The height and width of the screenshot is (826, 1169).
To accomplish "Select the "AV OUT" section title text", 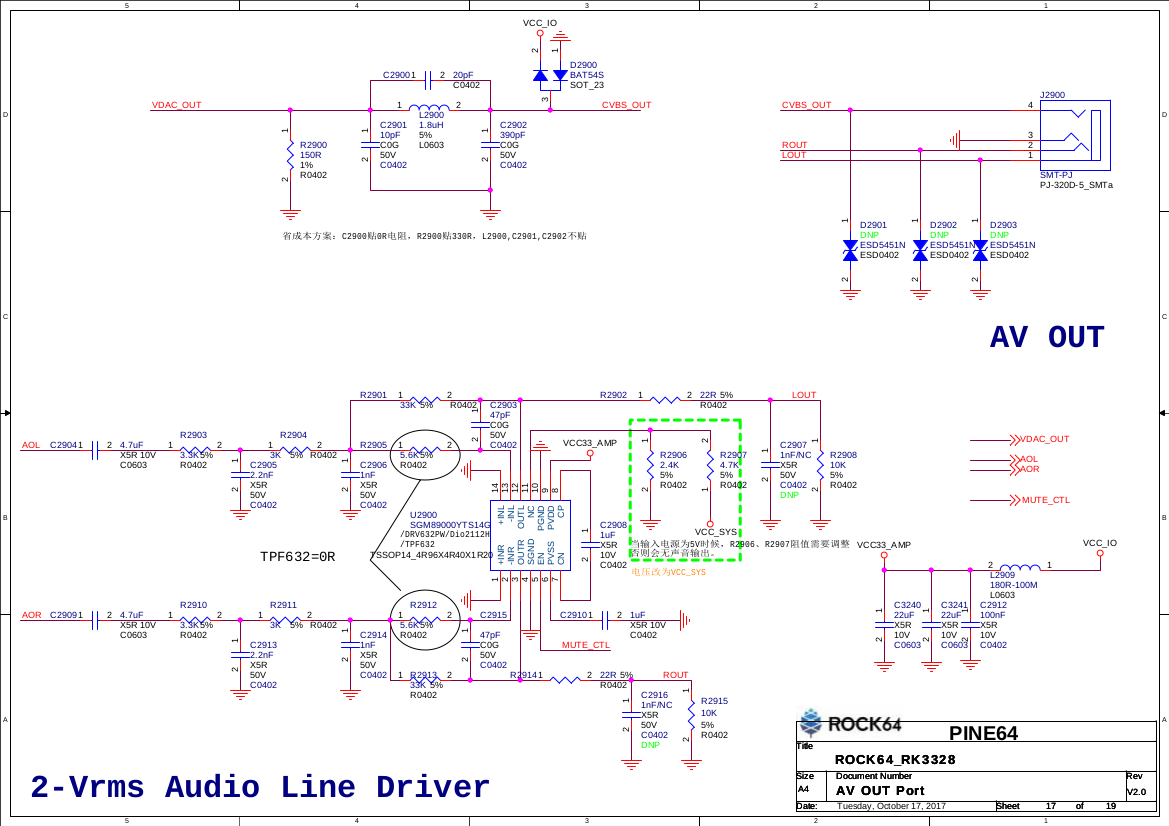I will 1046,338.
